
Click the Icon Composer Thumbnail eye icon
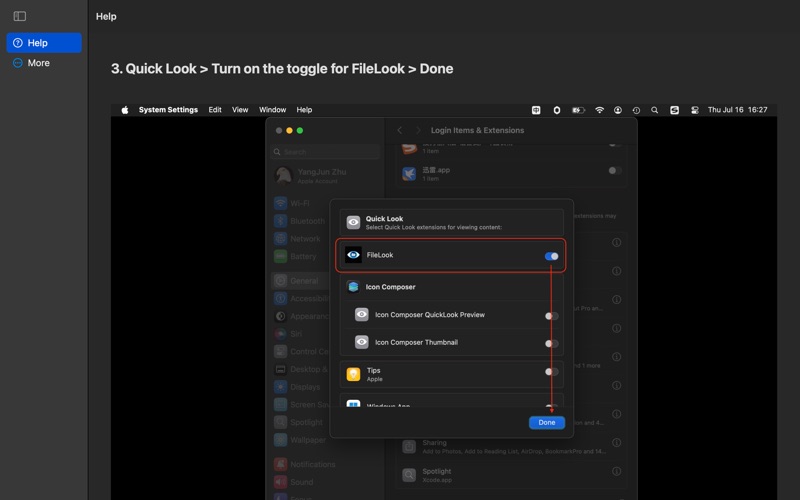pyautogui.click(x=362, y=342)
